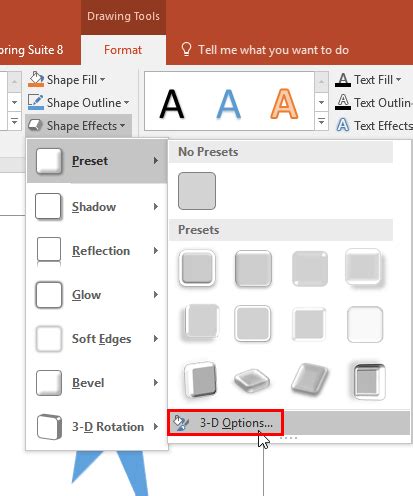Expand the WordArt styles gallery More arrow
Screen dimensions: 413x496
pyautogui.click(x=321, y=121)
